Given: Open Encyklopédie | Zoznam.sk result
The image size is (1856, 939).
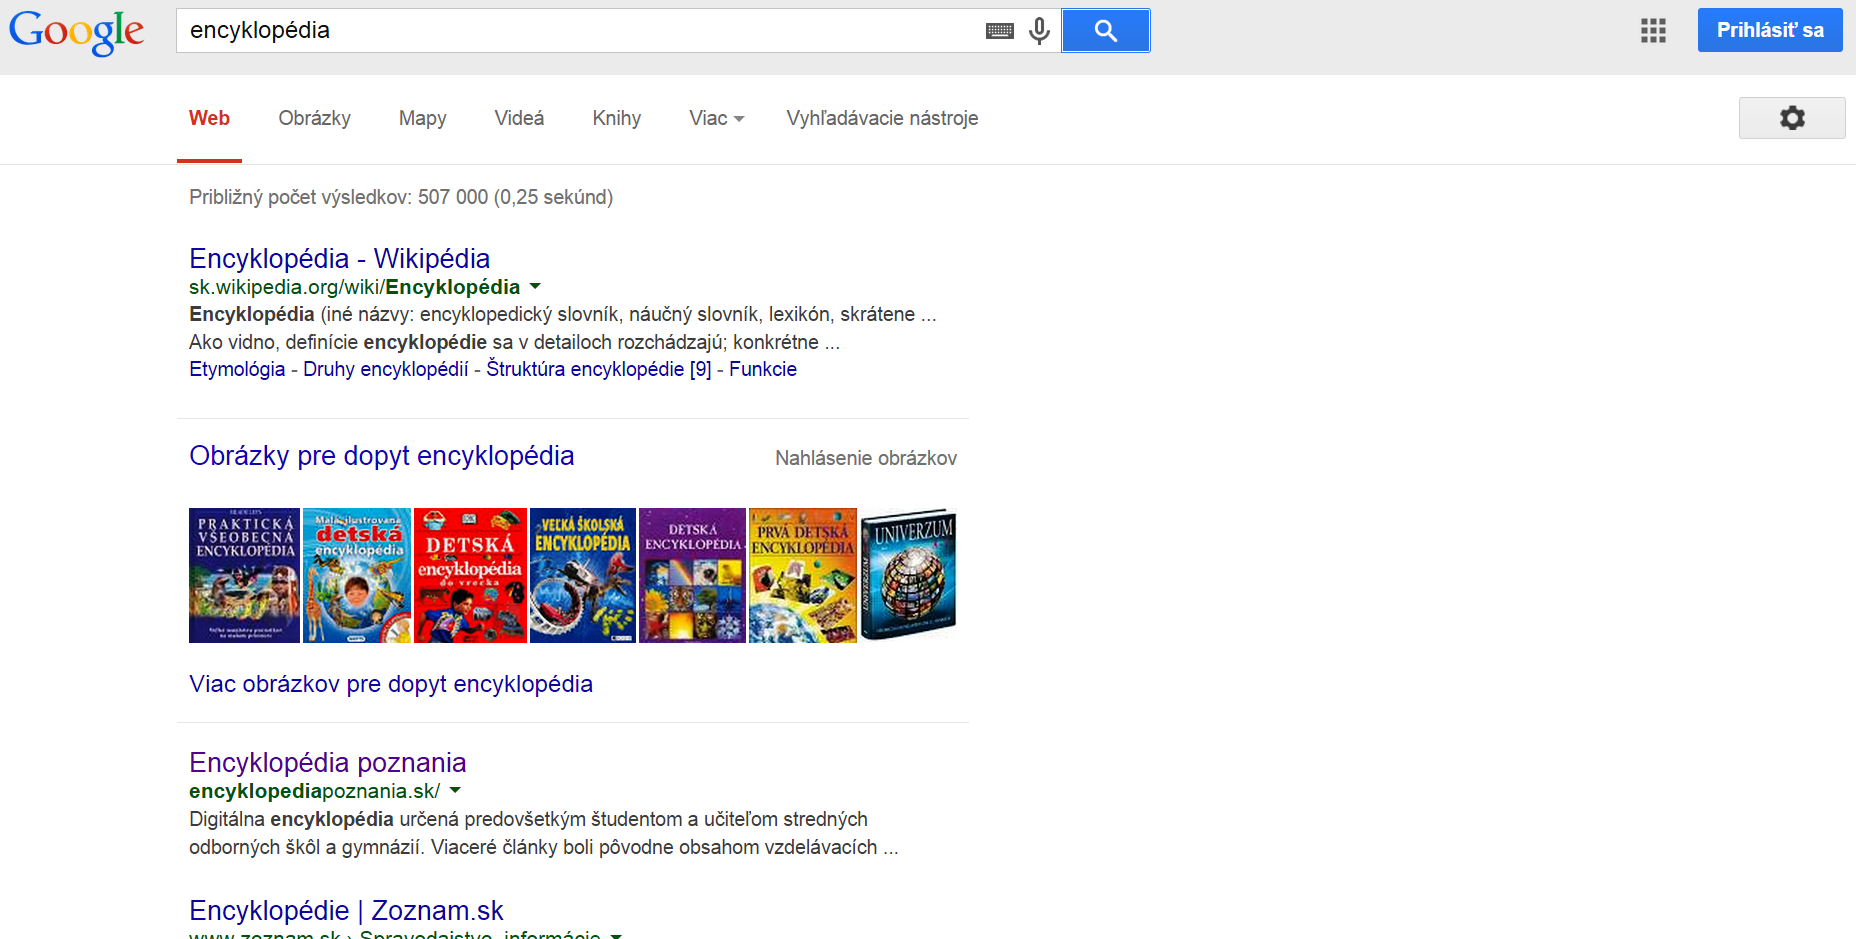Looking at the screenshot, I should point(346,910).
